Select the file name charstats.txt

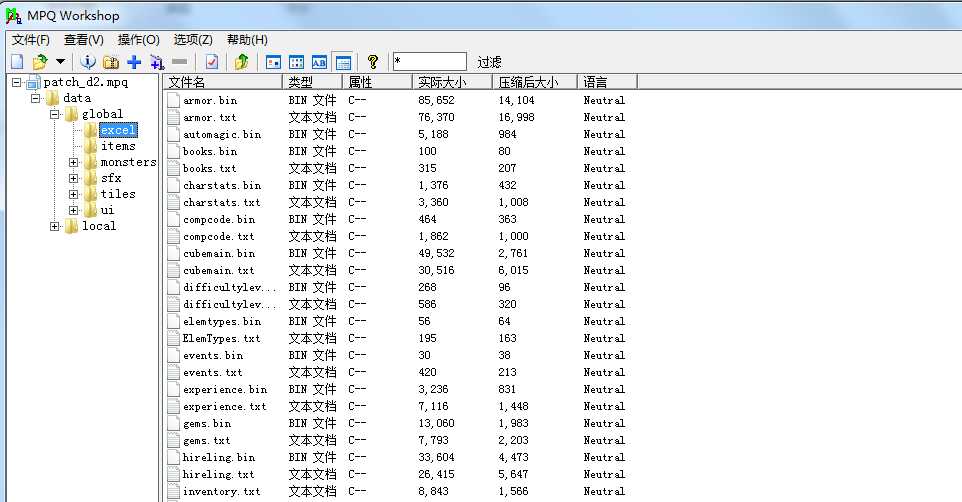click(221, 203)
